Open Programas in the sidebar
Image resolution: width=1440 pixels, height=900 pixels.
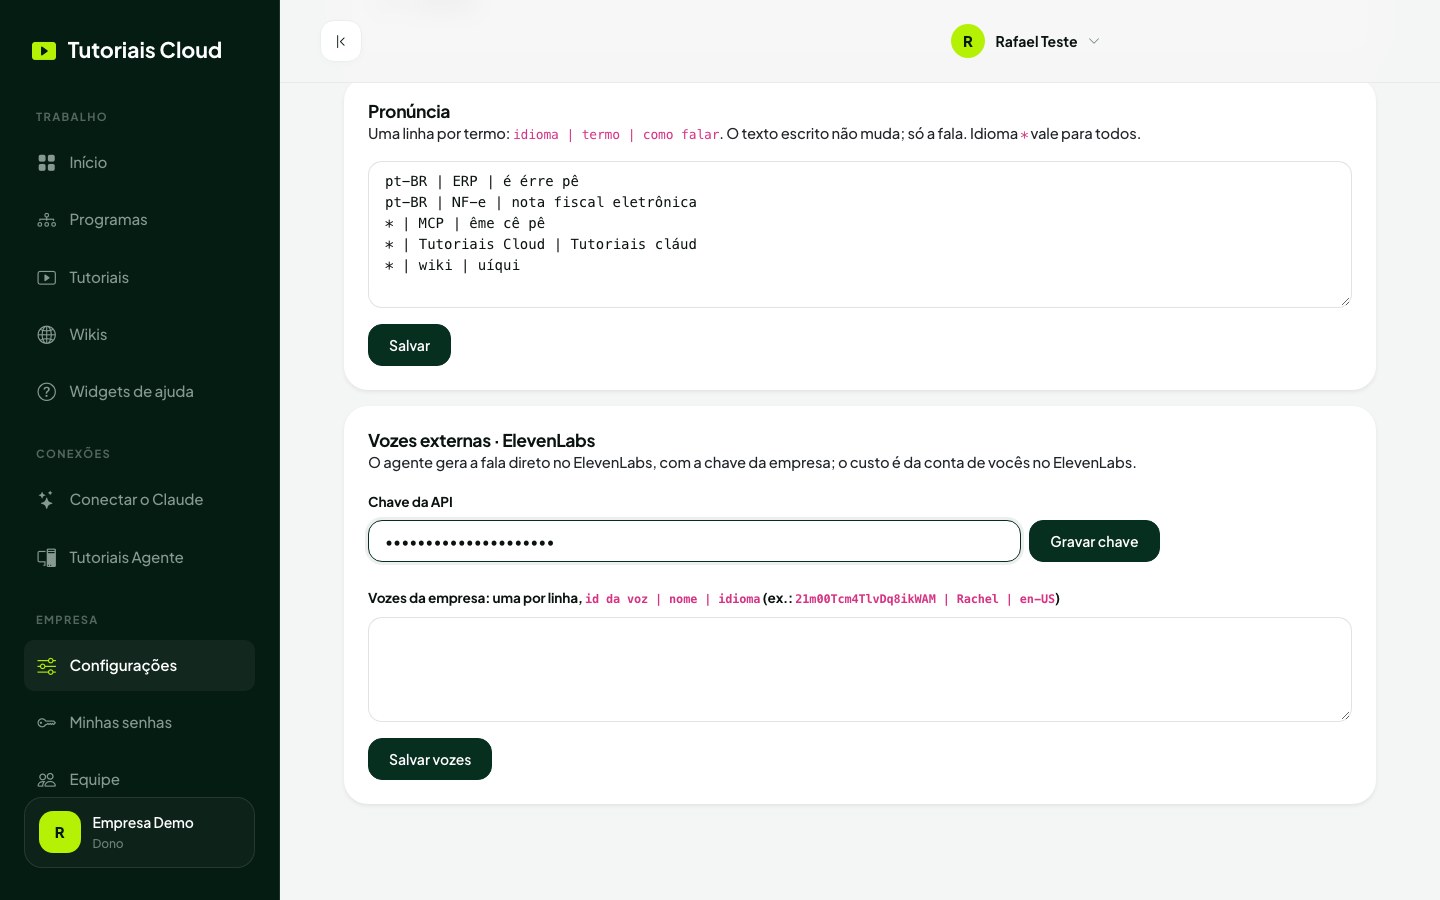click(x=139, y=220)
